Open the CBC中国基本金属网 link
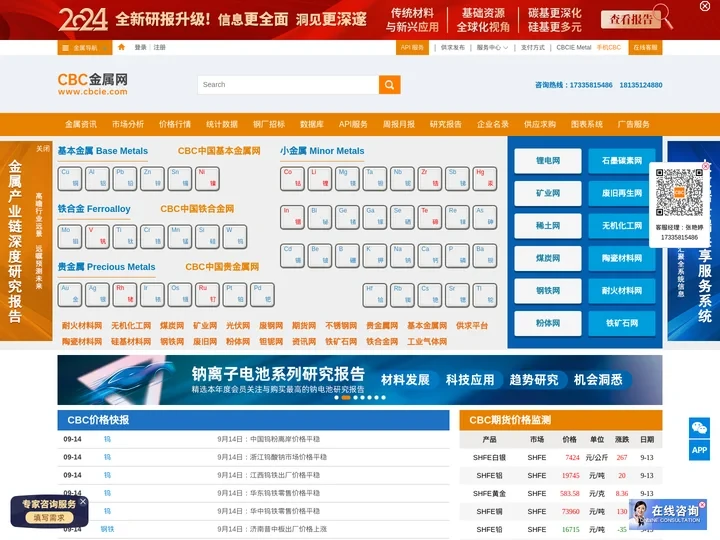This screenshot has width=720, height=540. 219,151
